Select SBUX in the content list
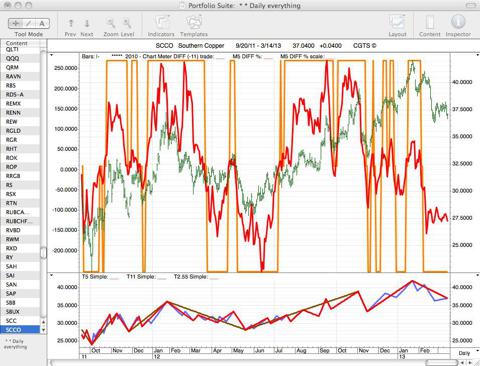Viewport: 480px width, 366px height. 20,312
